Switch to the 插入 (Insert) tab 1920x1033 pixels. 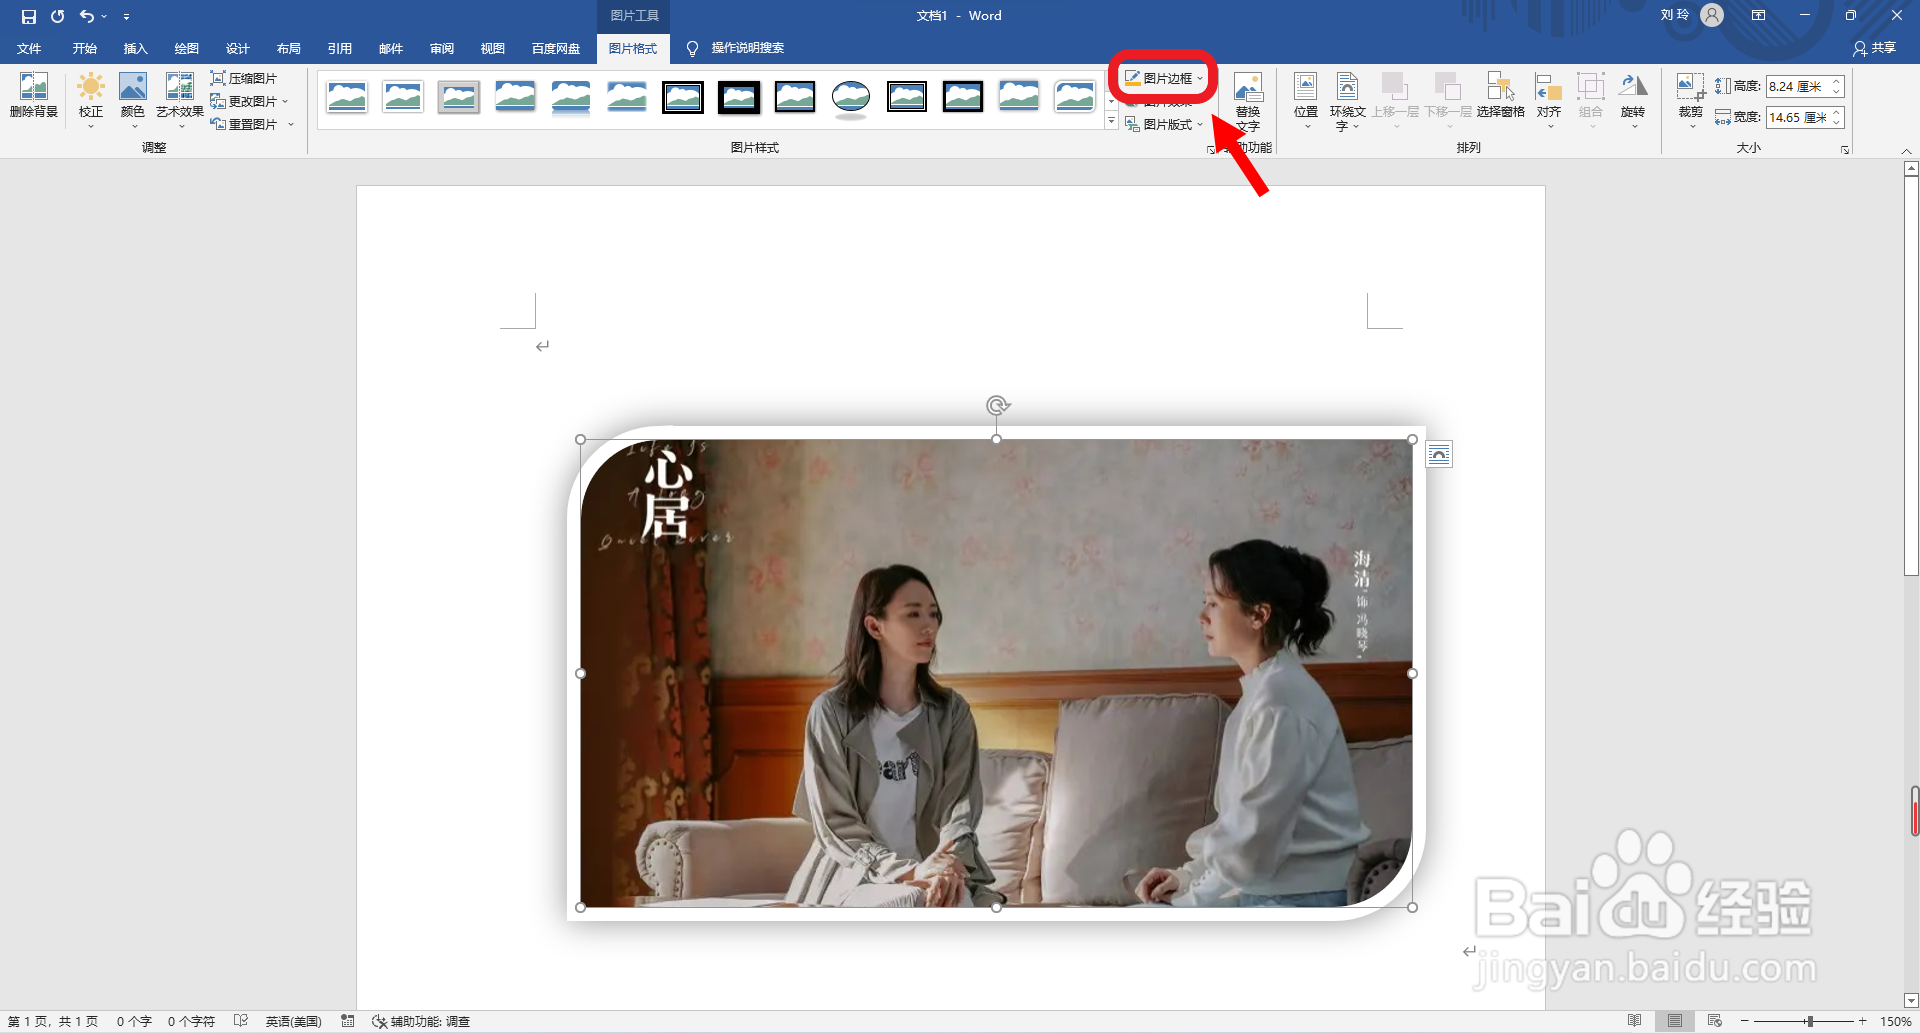click(x=135, y=48)
